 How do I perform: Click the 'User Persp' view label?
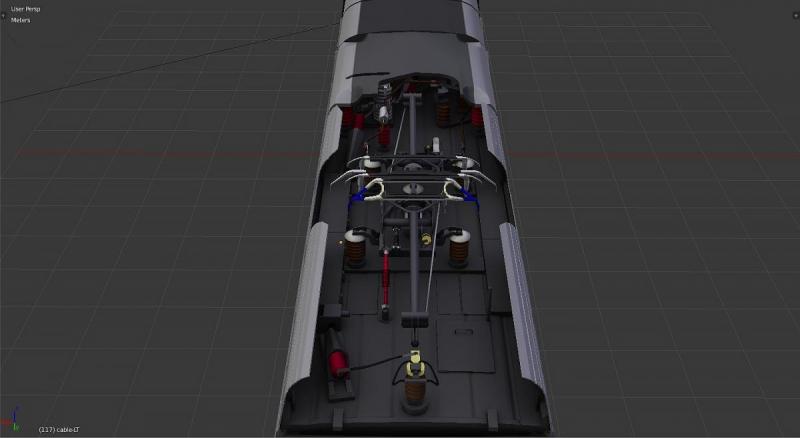point(26,9)
